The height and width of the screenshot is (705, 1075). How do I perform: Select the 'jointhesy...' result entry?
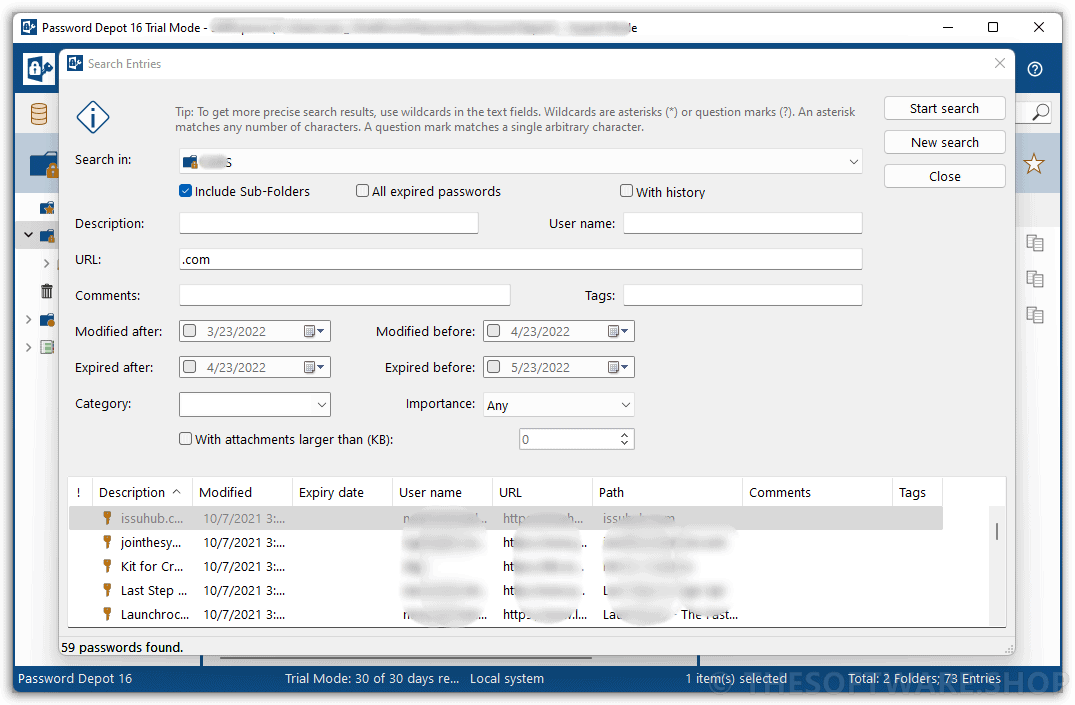(x=506, y=542)
